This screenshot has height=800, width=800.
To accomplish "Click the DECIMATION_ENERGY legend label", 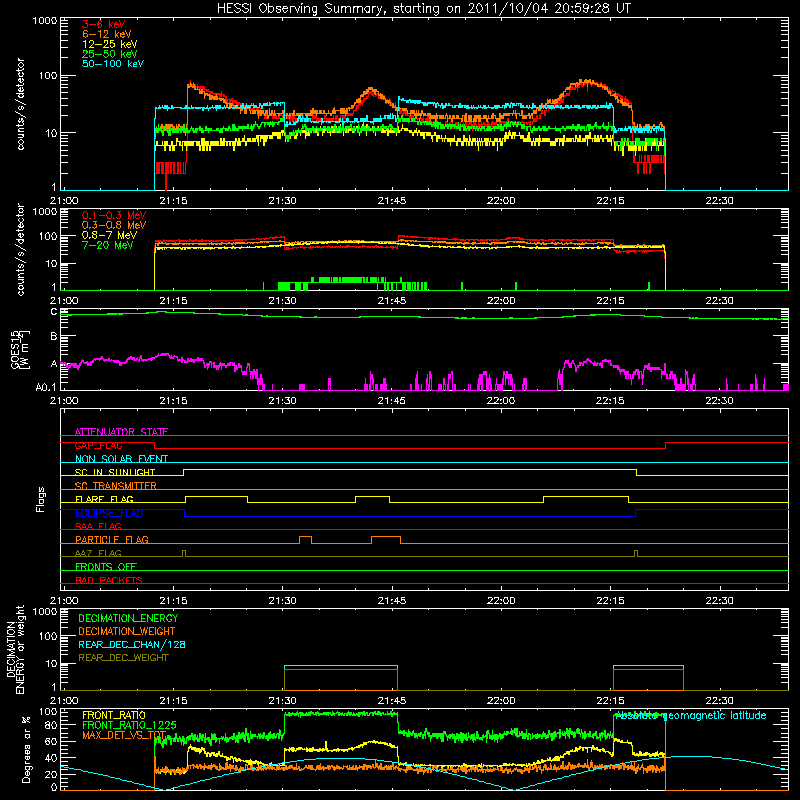I will (128, 618).
